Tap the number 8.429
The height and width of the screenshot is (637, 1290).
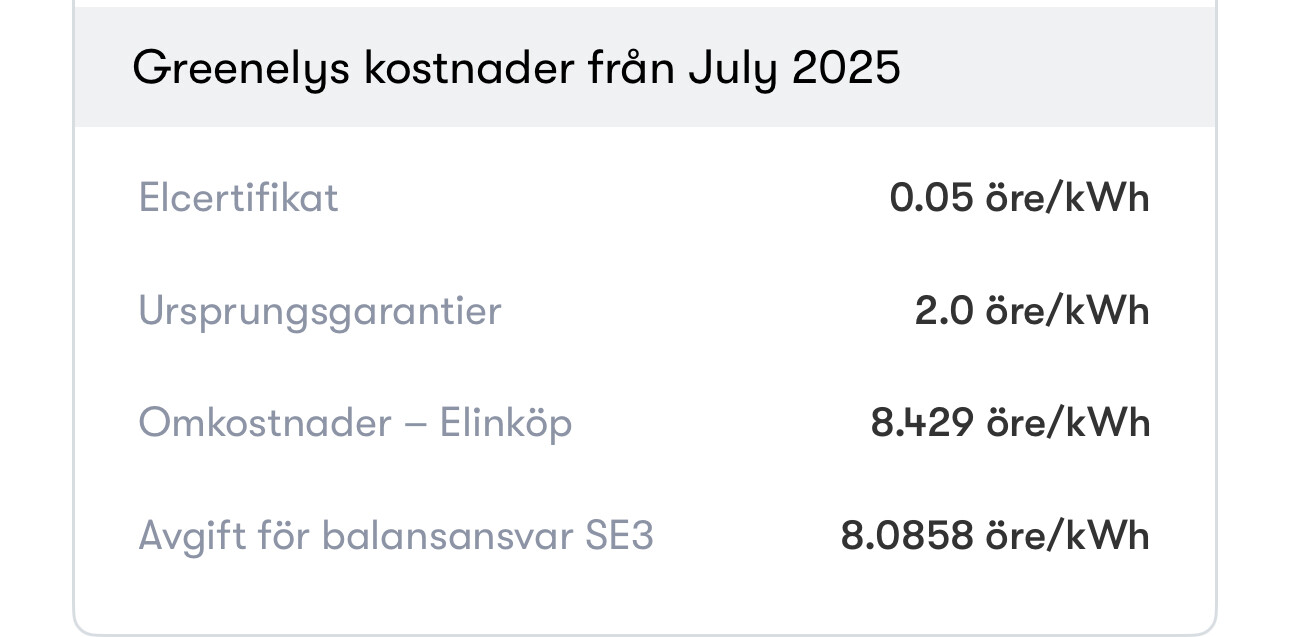click(x=922, y=423)
